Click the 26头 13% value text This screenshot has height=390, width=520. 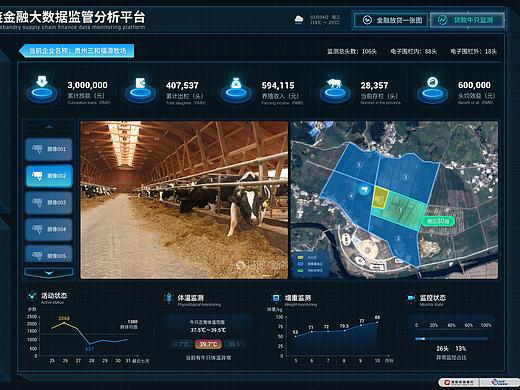pos(451,349)
